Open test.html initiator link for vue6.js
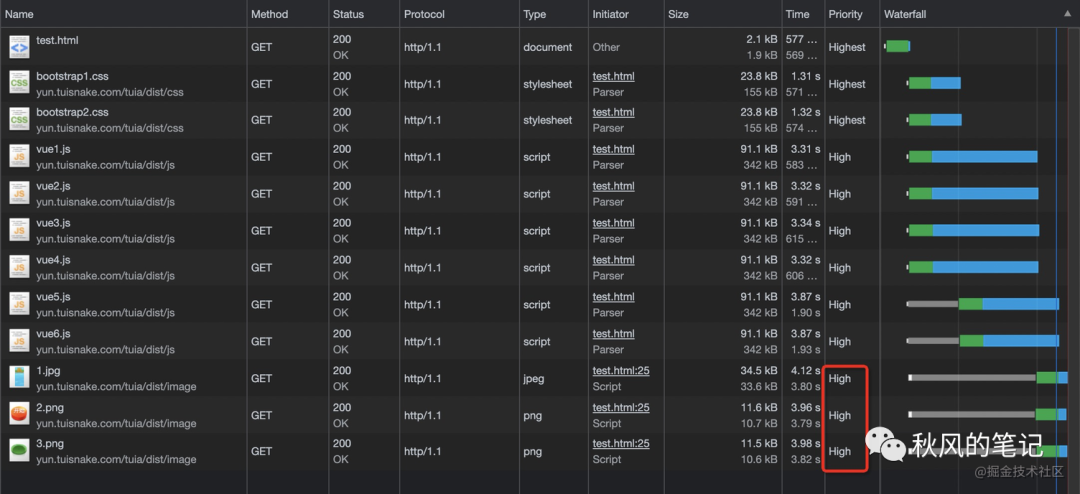This screenshot has height=494, width=1080. point(614,333)
